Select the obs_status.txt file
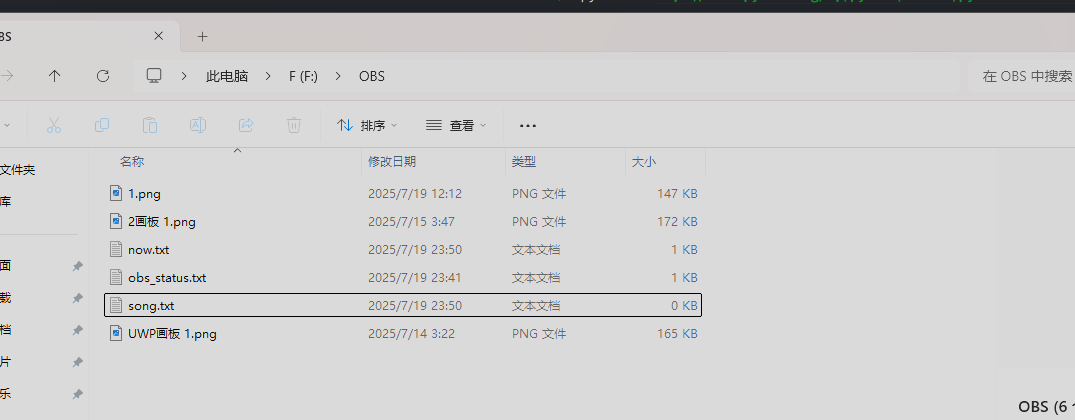Viewport: 1075px width, 420px height. (x=167, y=277)
